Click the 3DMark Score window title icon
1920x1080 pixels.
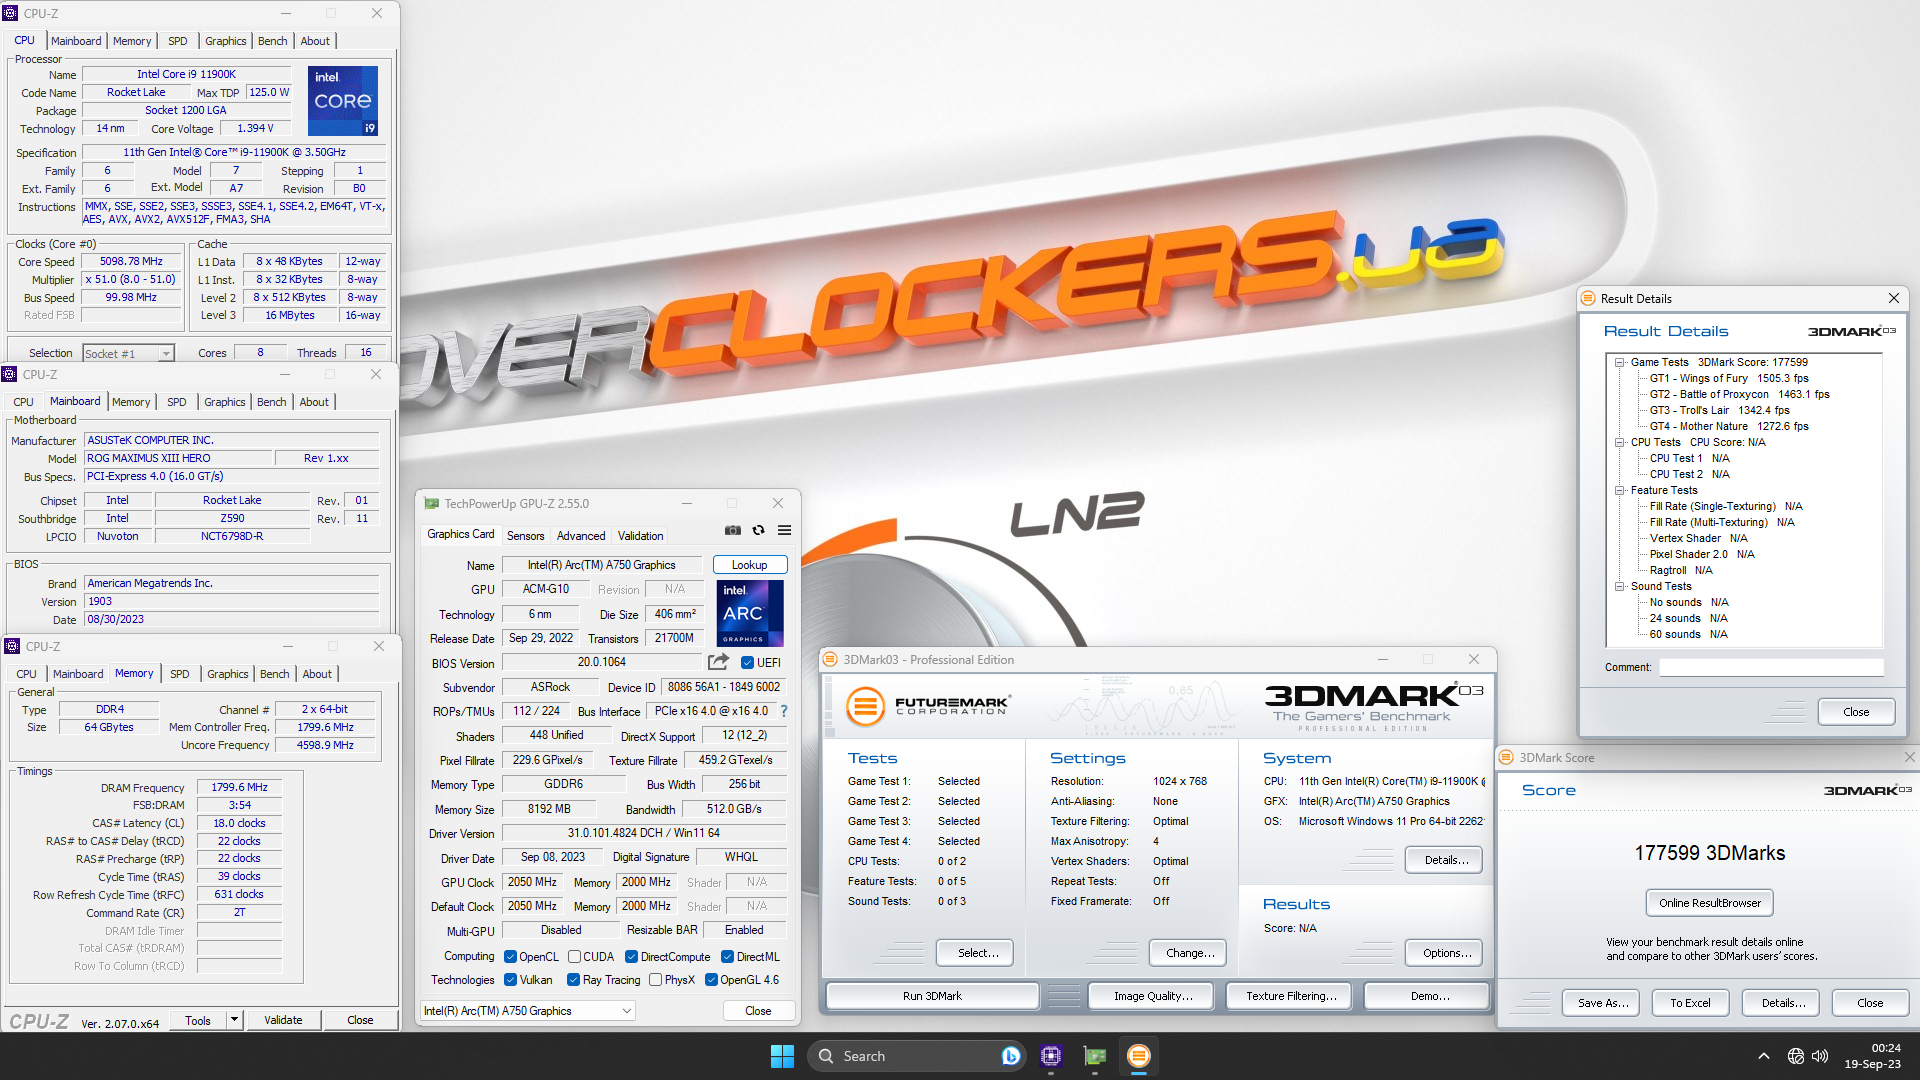[x=1507, y=757]
